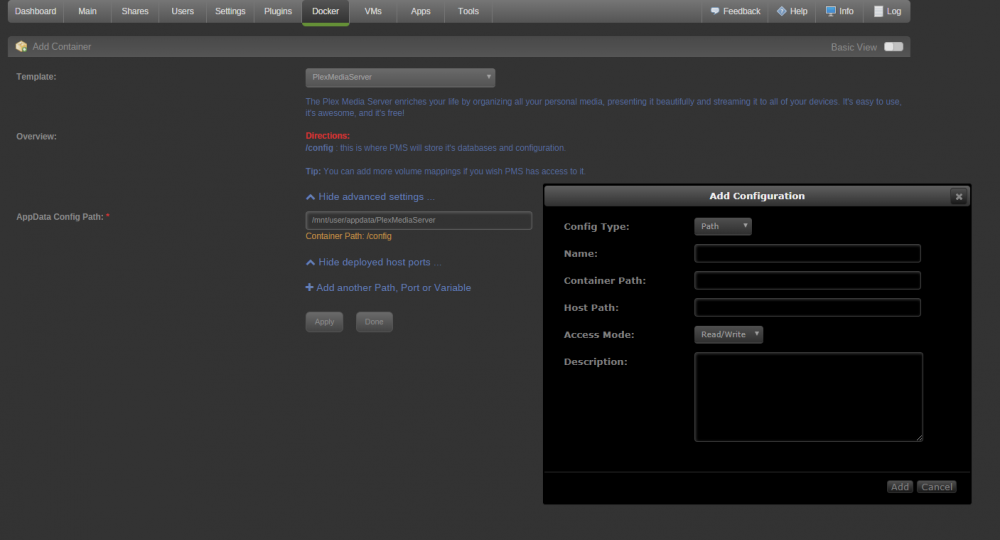Image resolution: width=1000 pixels, height=540 pixels.
Task: Click the Add Container box icon
Action: tap(21, 47)
